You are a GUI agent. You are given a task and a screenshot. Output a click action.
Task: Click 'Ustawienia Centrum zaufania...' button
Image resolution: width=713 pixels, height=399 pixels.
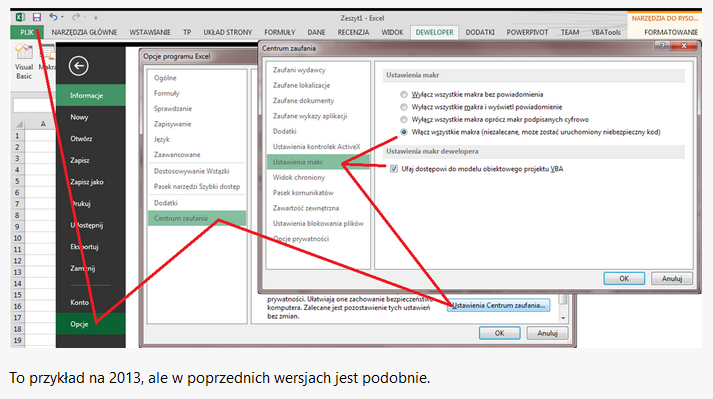click(x=498, y=305)
